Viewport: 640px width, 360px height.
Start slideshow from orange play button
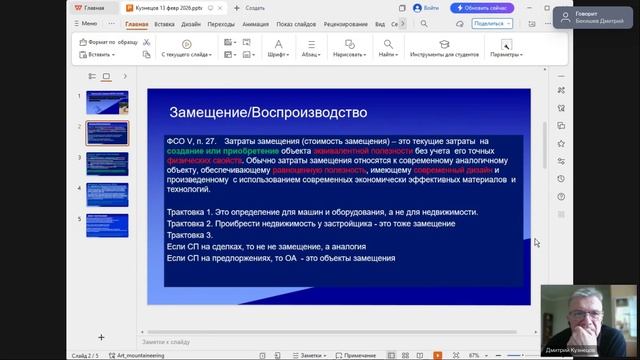click(x=438, y=356)
